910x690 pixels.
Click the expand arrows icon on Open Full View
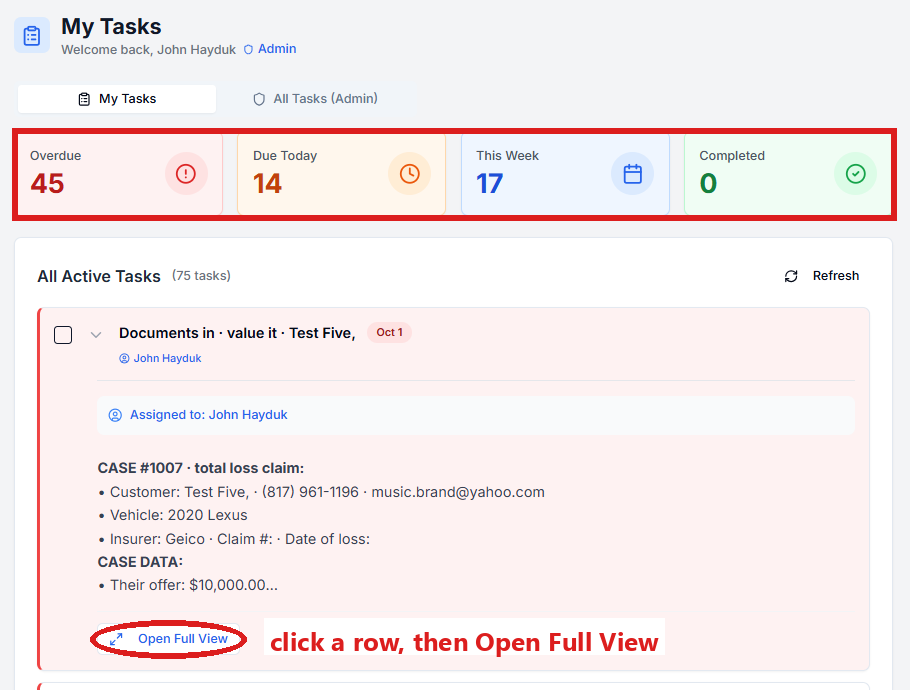click(116, 639)
